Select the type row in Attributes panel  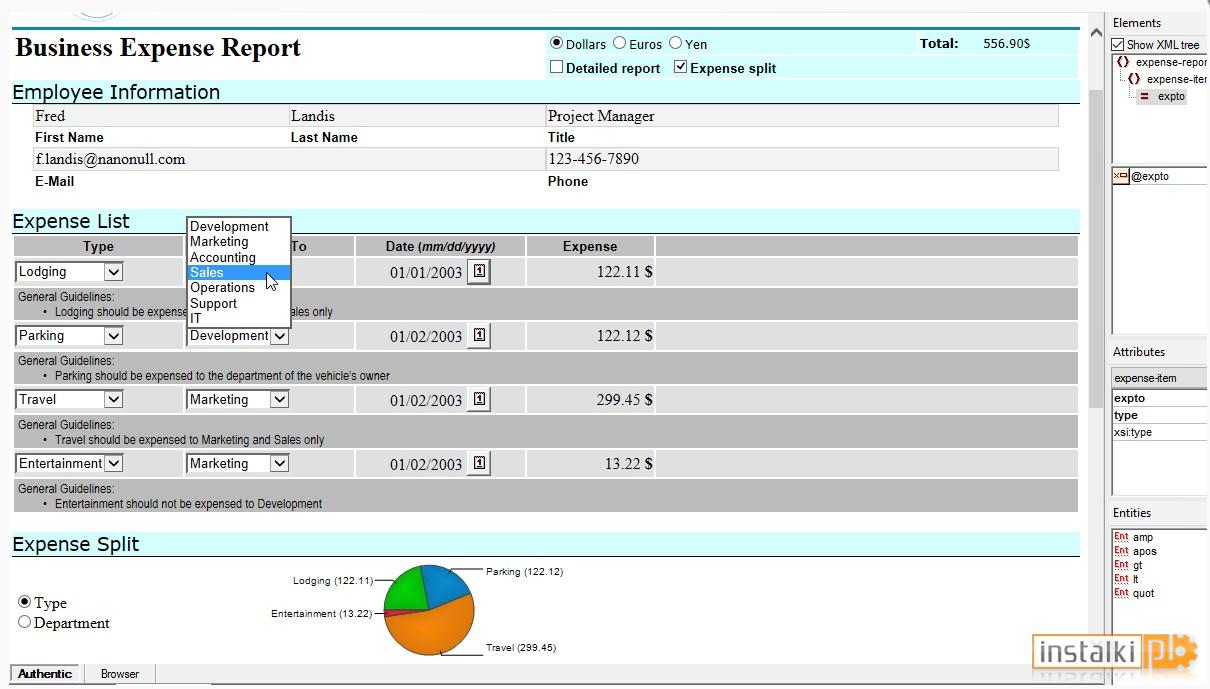(1159, 415)
